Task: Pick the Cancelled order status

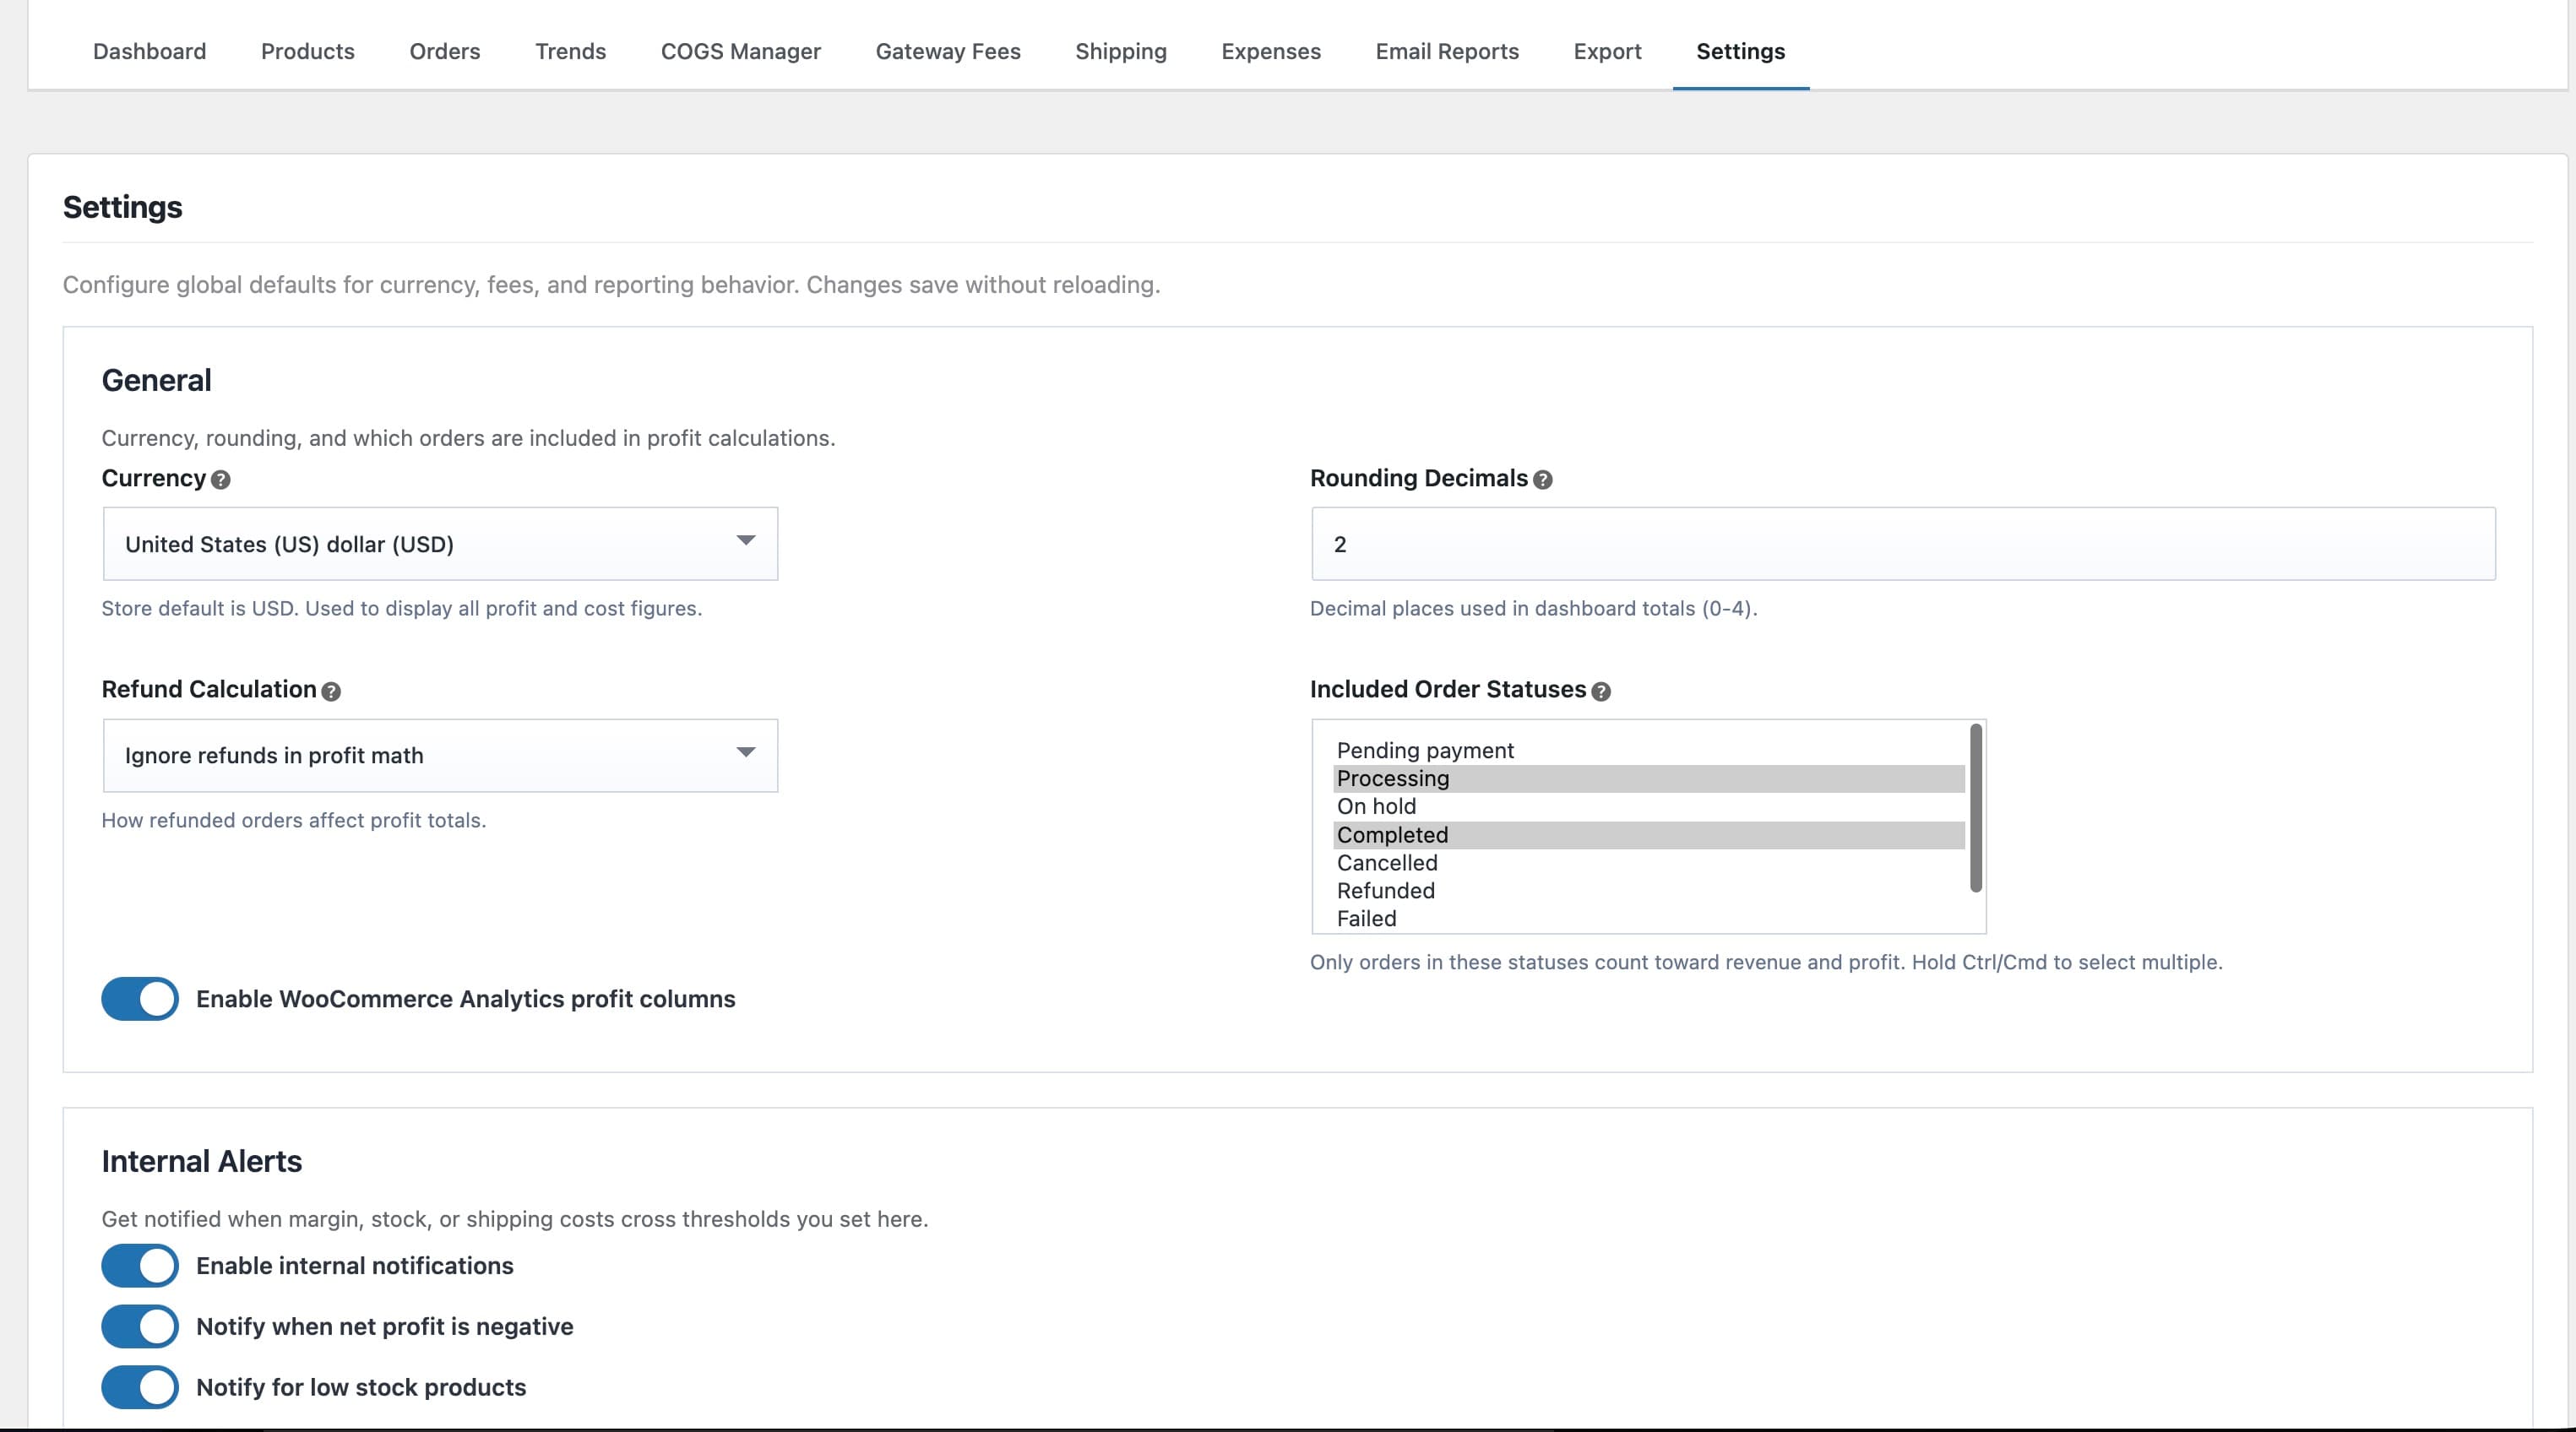Action: [1649, 863]
